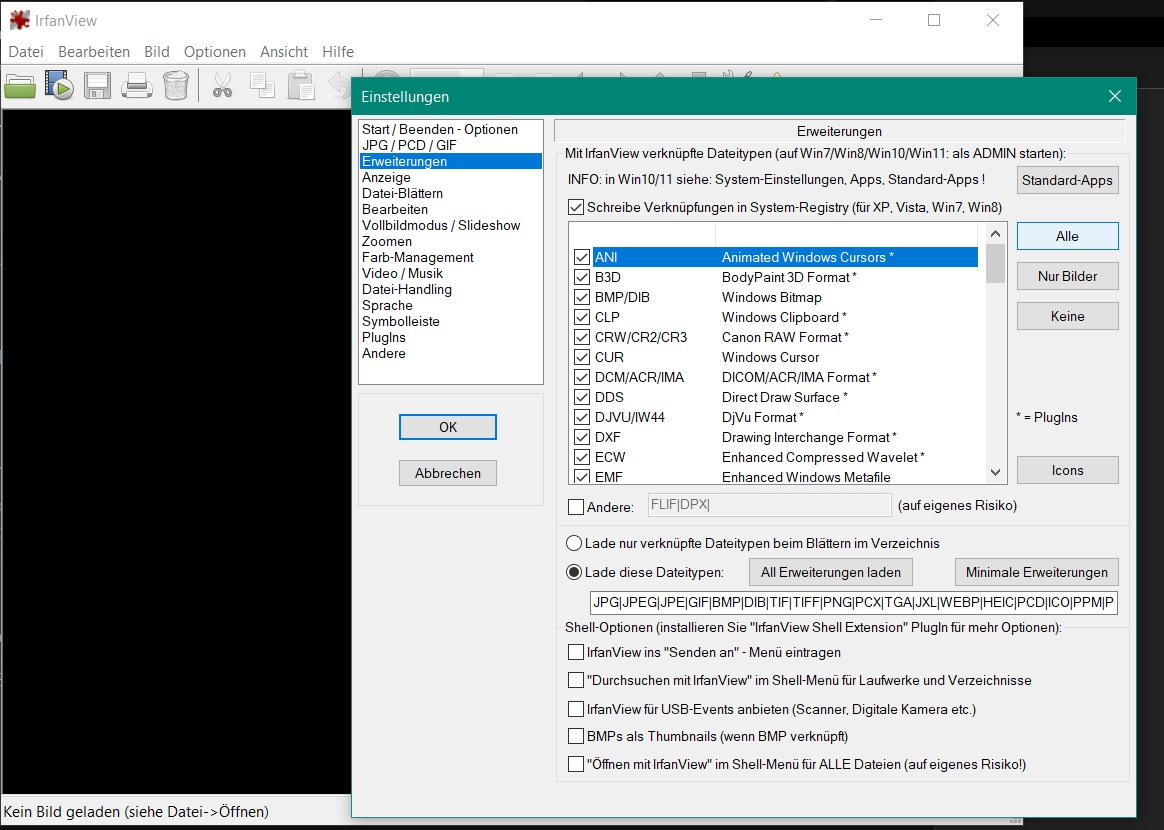1164x830 pixels.
Task: Click 'All Erweiterungen laden'
Action: click(x=830, y=571)
